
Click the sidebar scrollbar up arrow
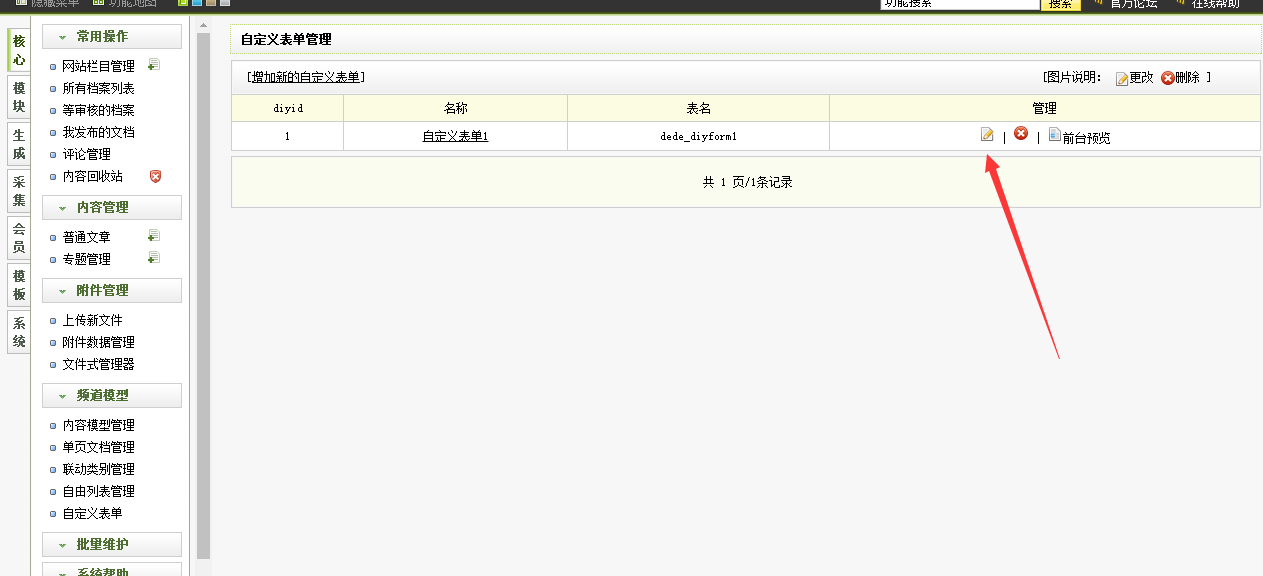(x=204, y=24)
